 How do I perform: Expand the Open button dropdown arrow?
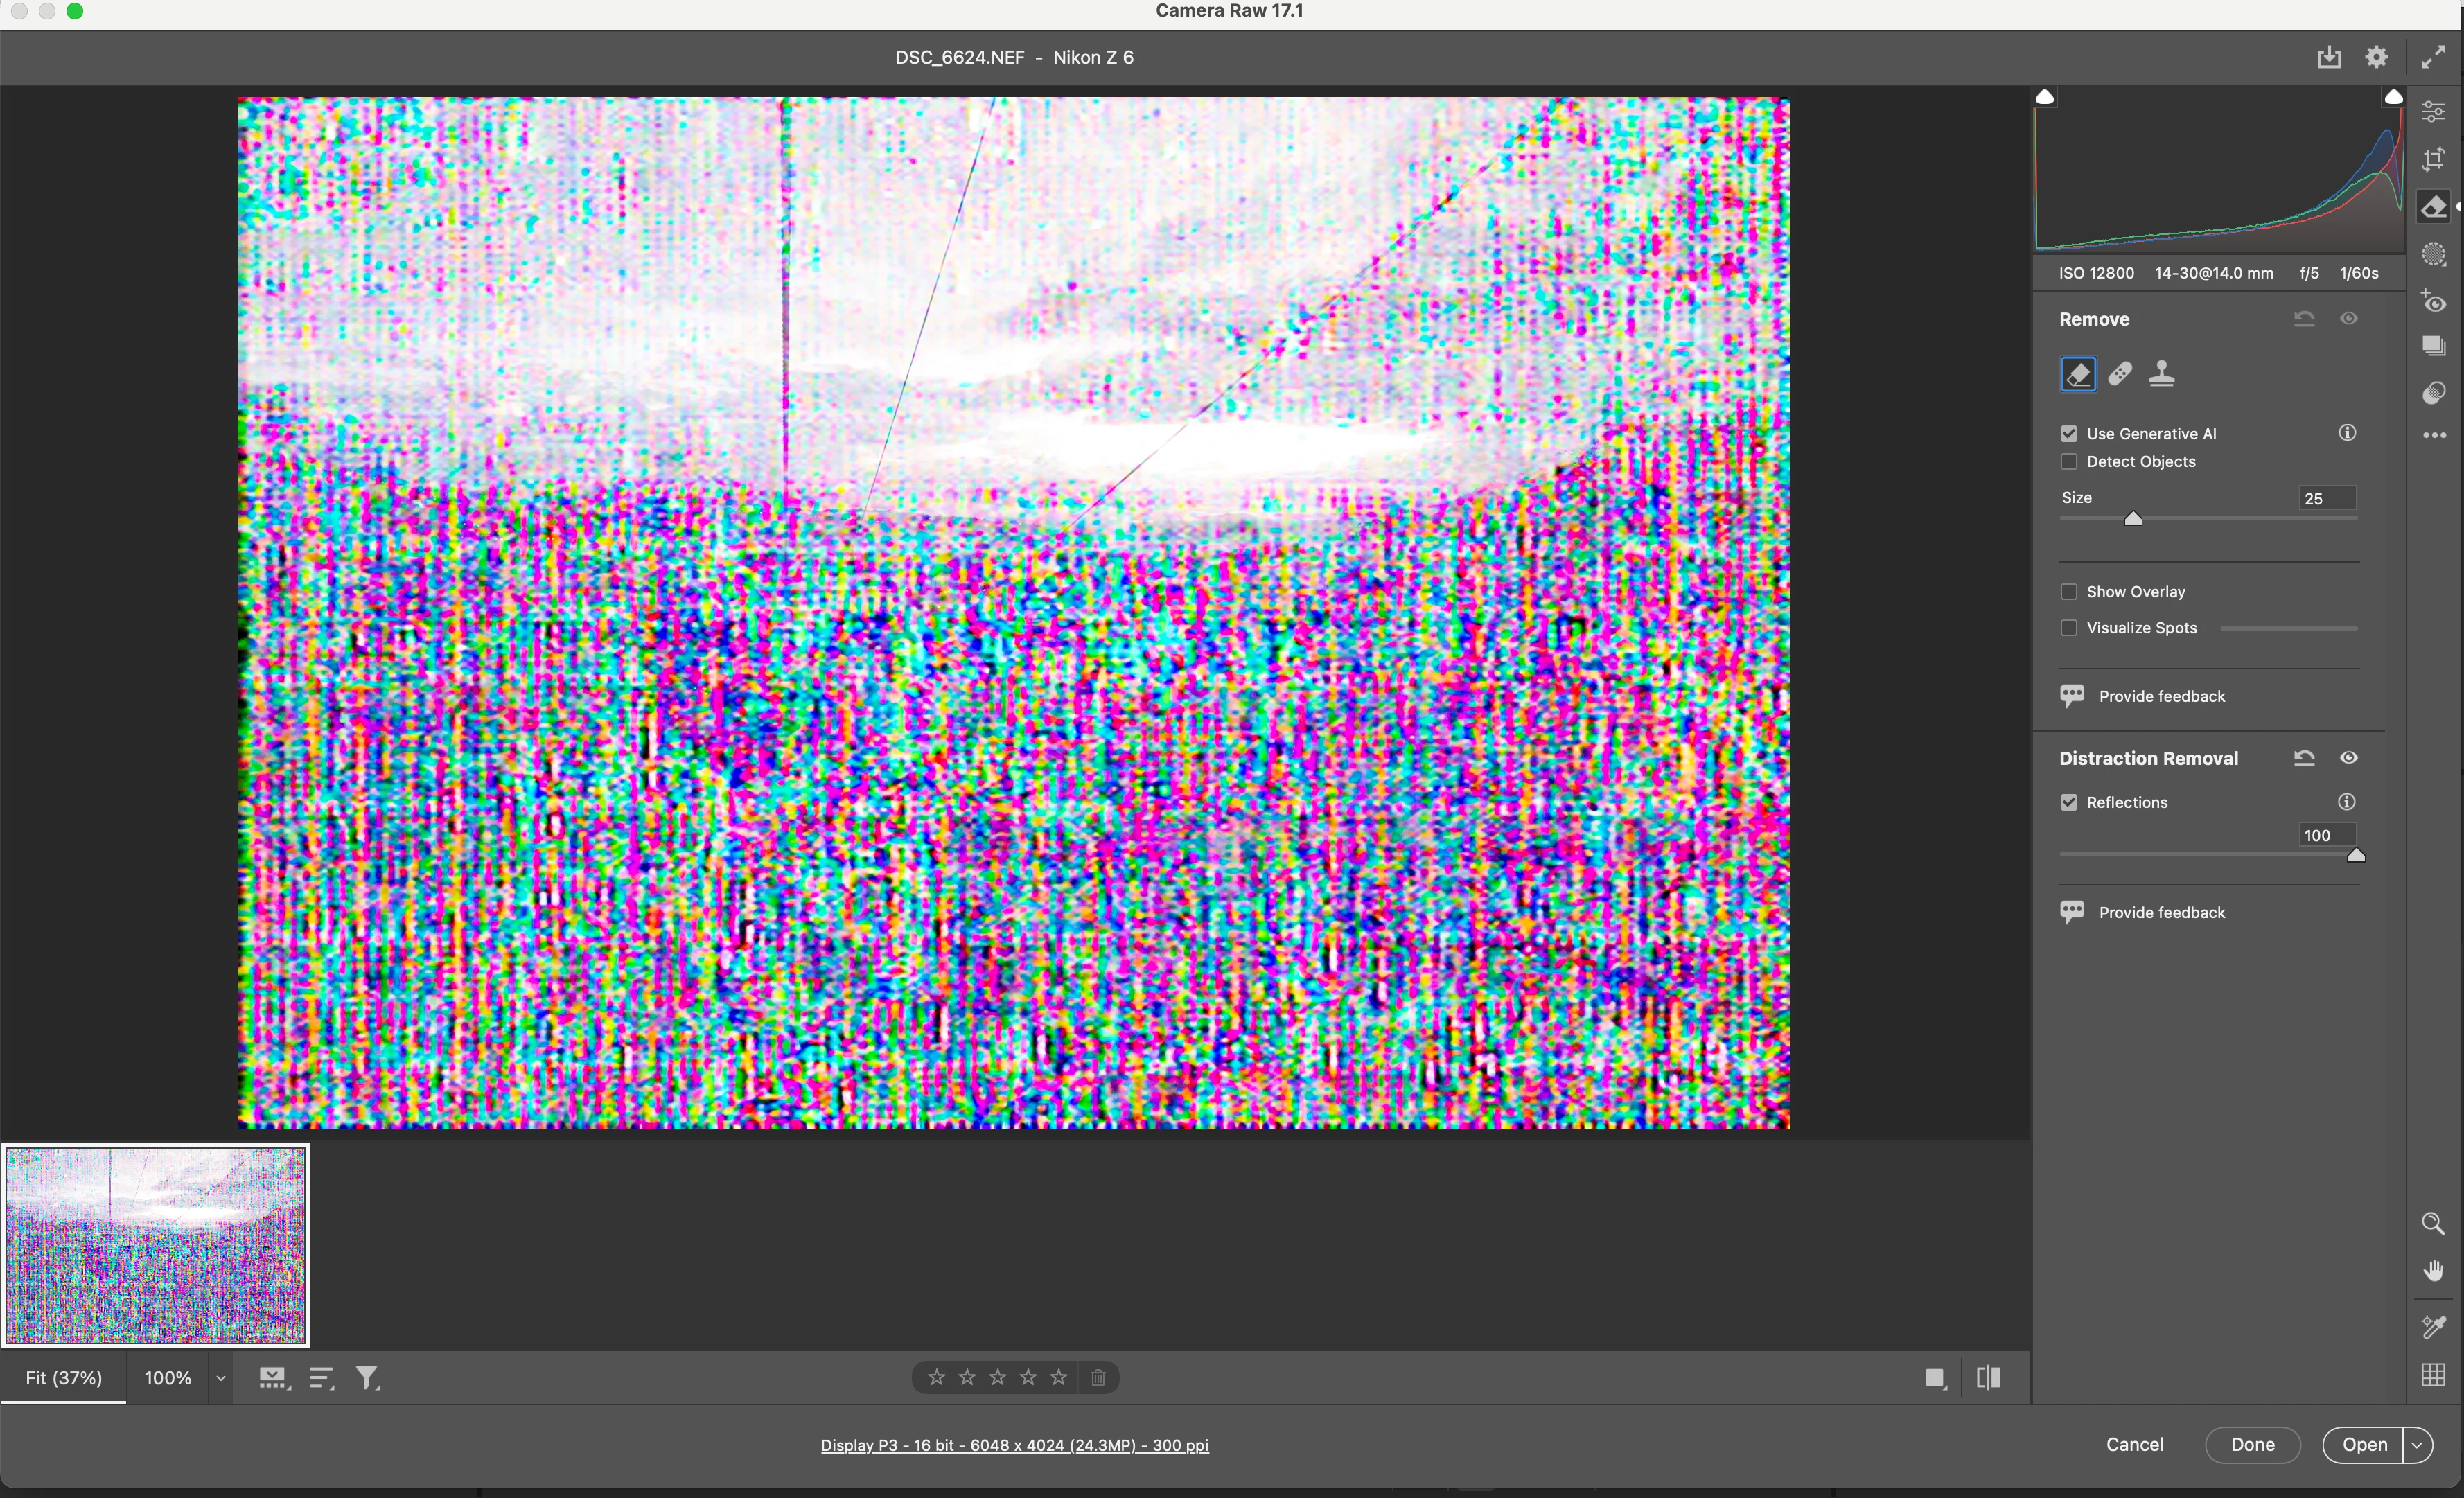pos(2417,1445)
